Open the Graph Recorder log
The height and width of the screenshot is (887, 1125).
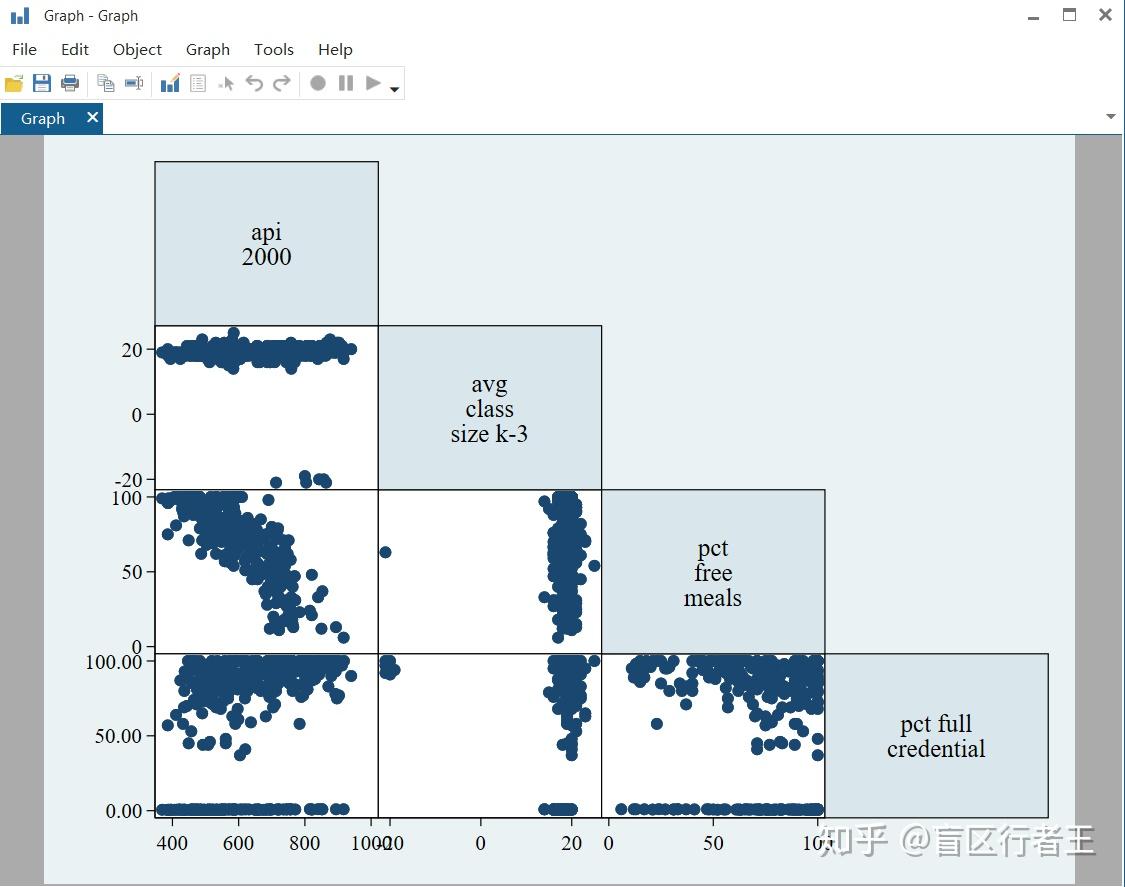(x=197, y=83)
